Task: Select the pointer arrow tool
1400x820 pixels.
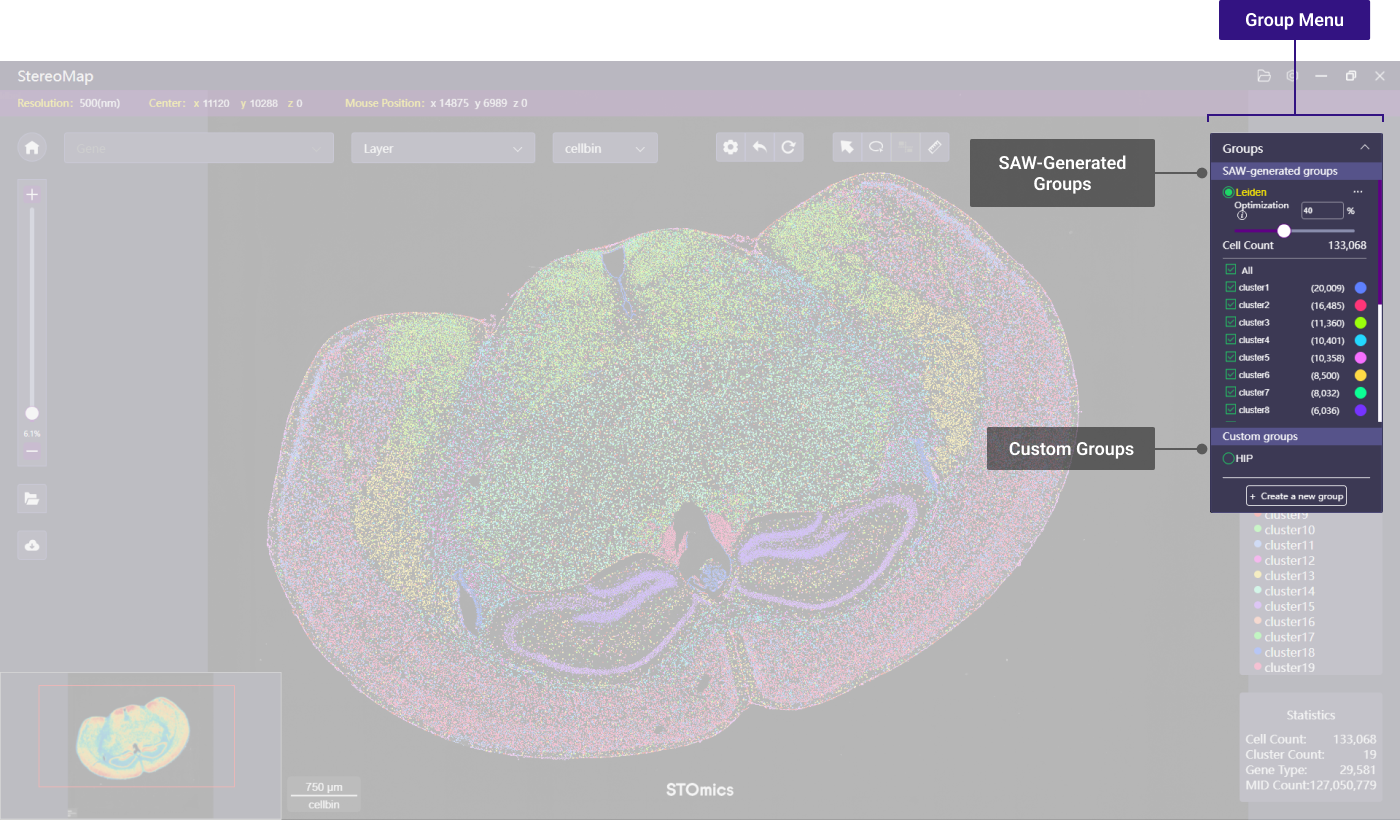Action: 847,147
